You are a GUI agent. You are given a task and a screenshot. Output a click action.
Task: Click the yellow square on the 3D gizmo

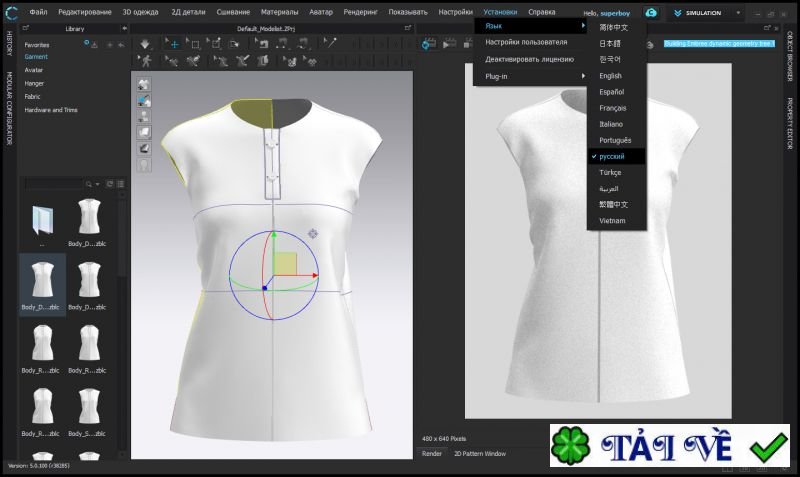tap(285, 263)
